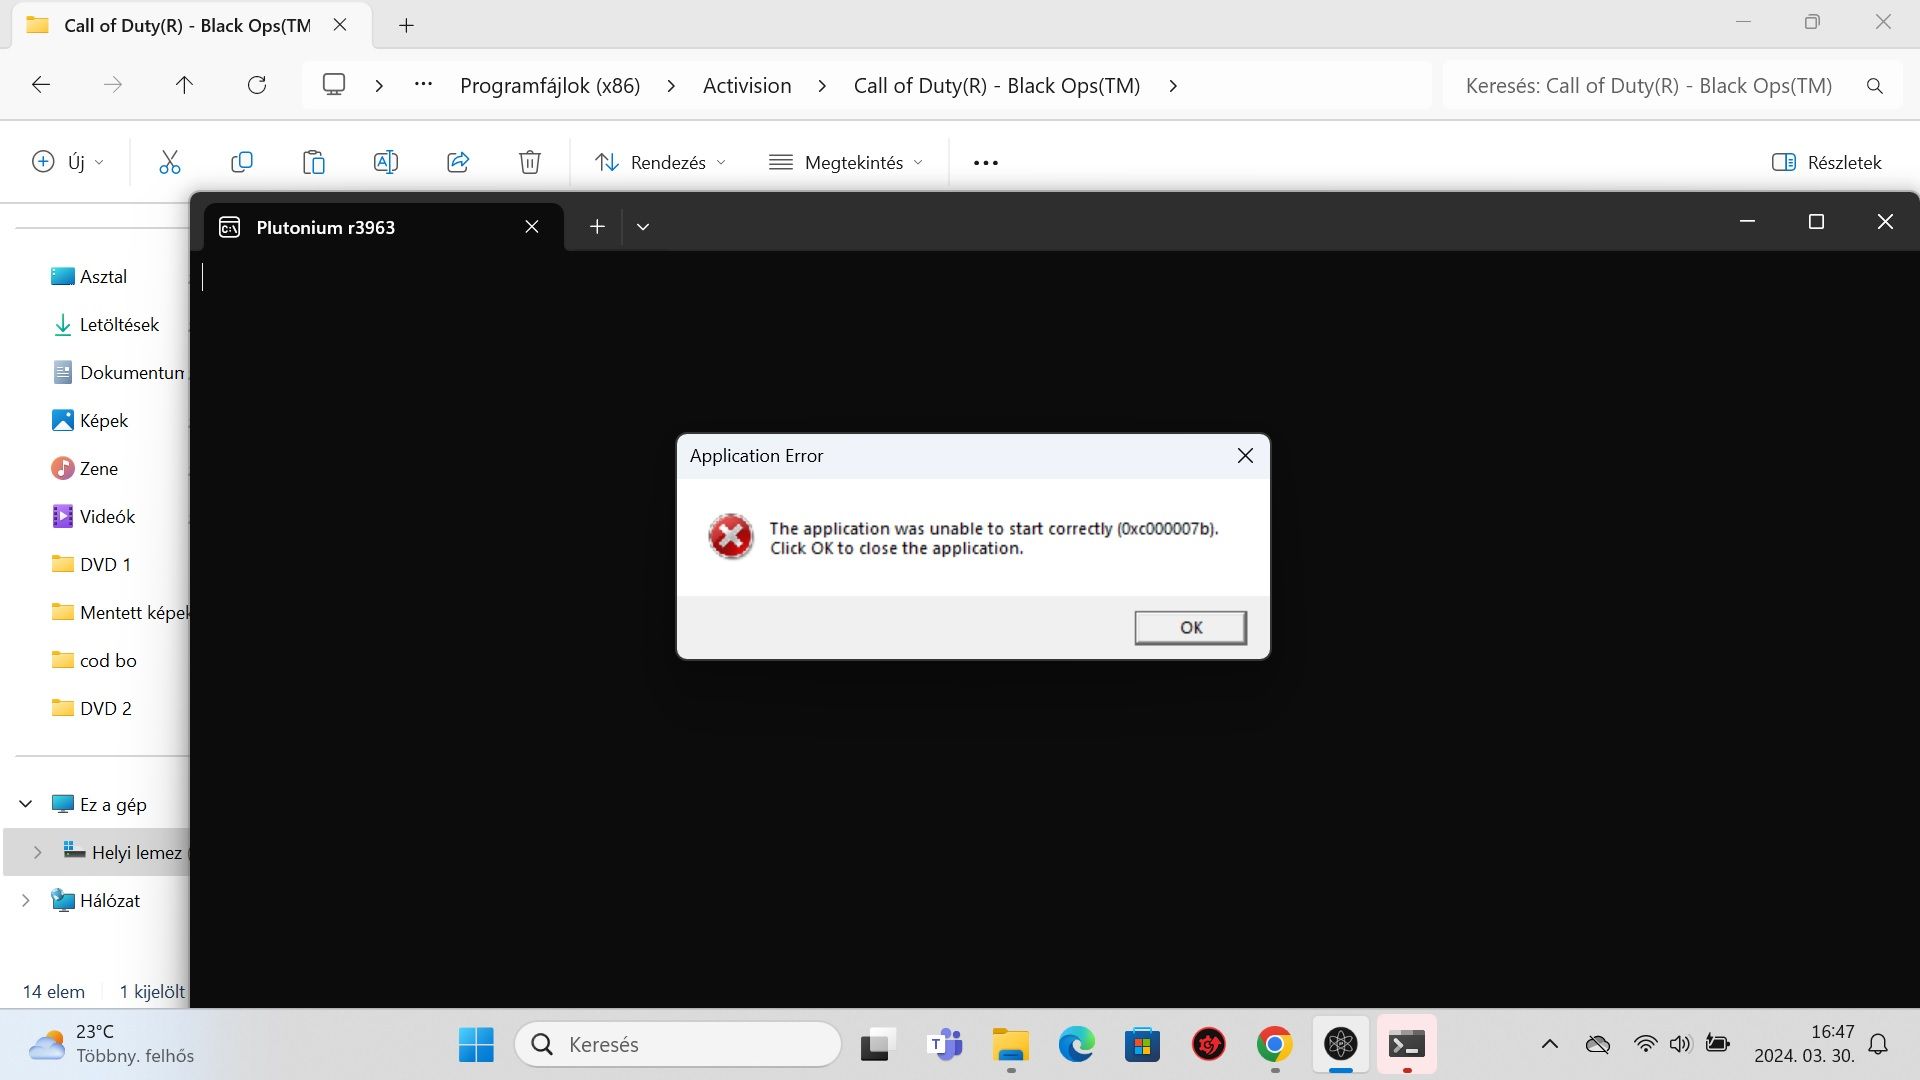The image size is (1920, 1080).
Task: Click the taskbar Keresés search box
Action: pos(678,1045)
